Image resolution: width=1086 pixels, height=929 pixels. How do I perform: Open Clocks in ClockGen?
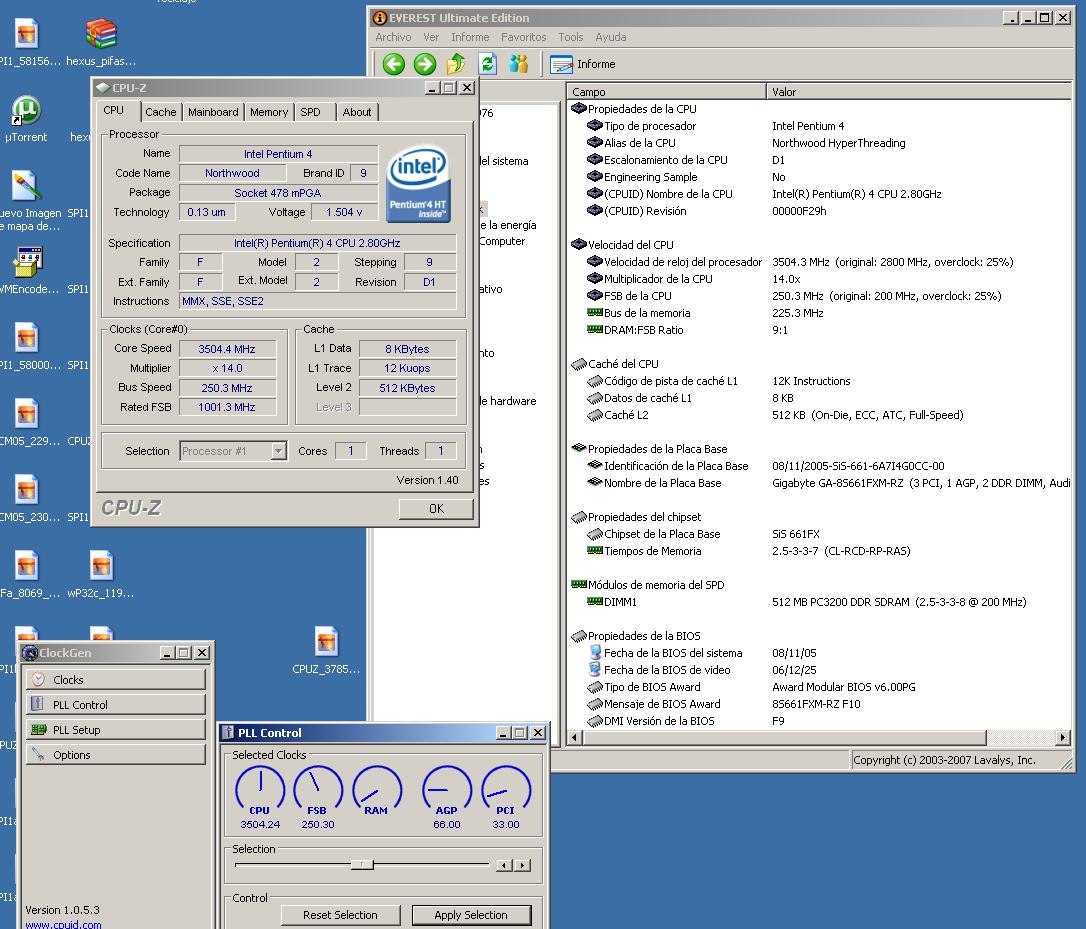(x=116, y=680)
